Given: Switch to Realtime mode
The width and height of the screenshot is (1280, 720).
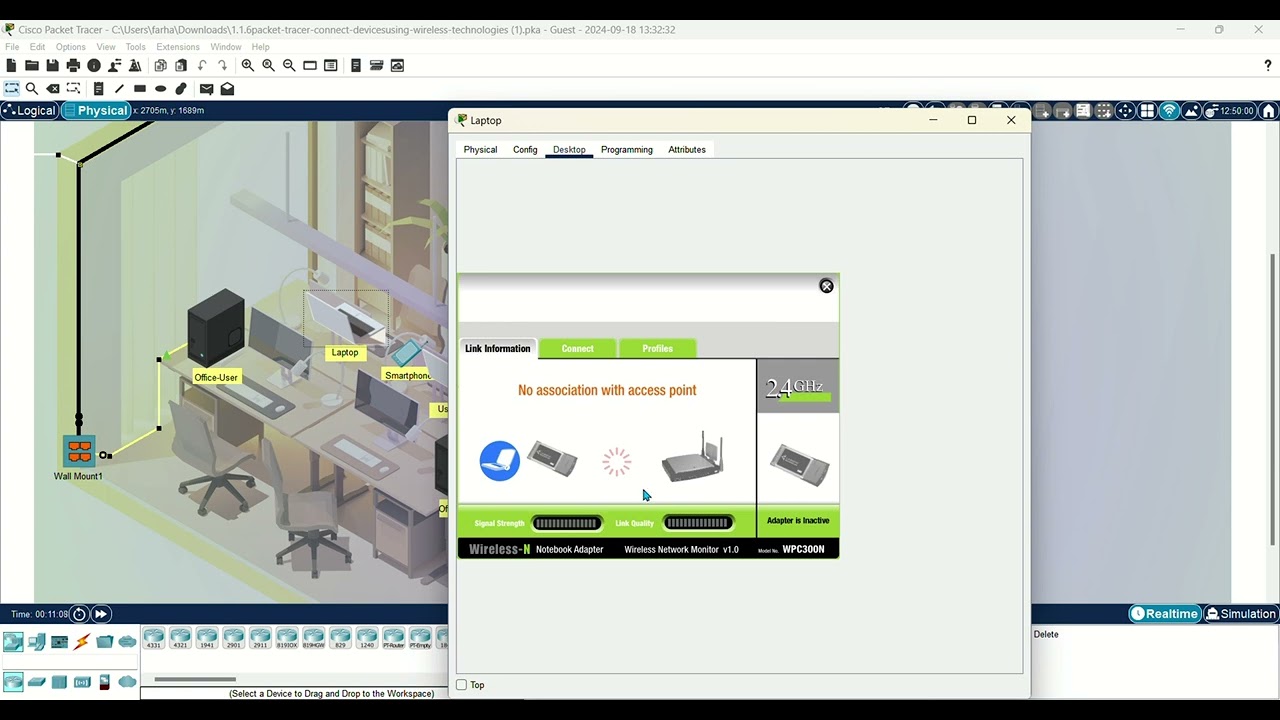Looking at the screenshot, I should [1164, 614].
